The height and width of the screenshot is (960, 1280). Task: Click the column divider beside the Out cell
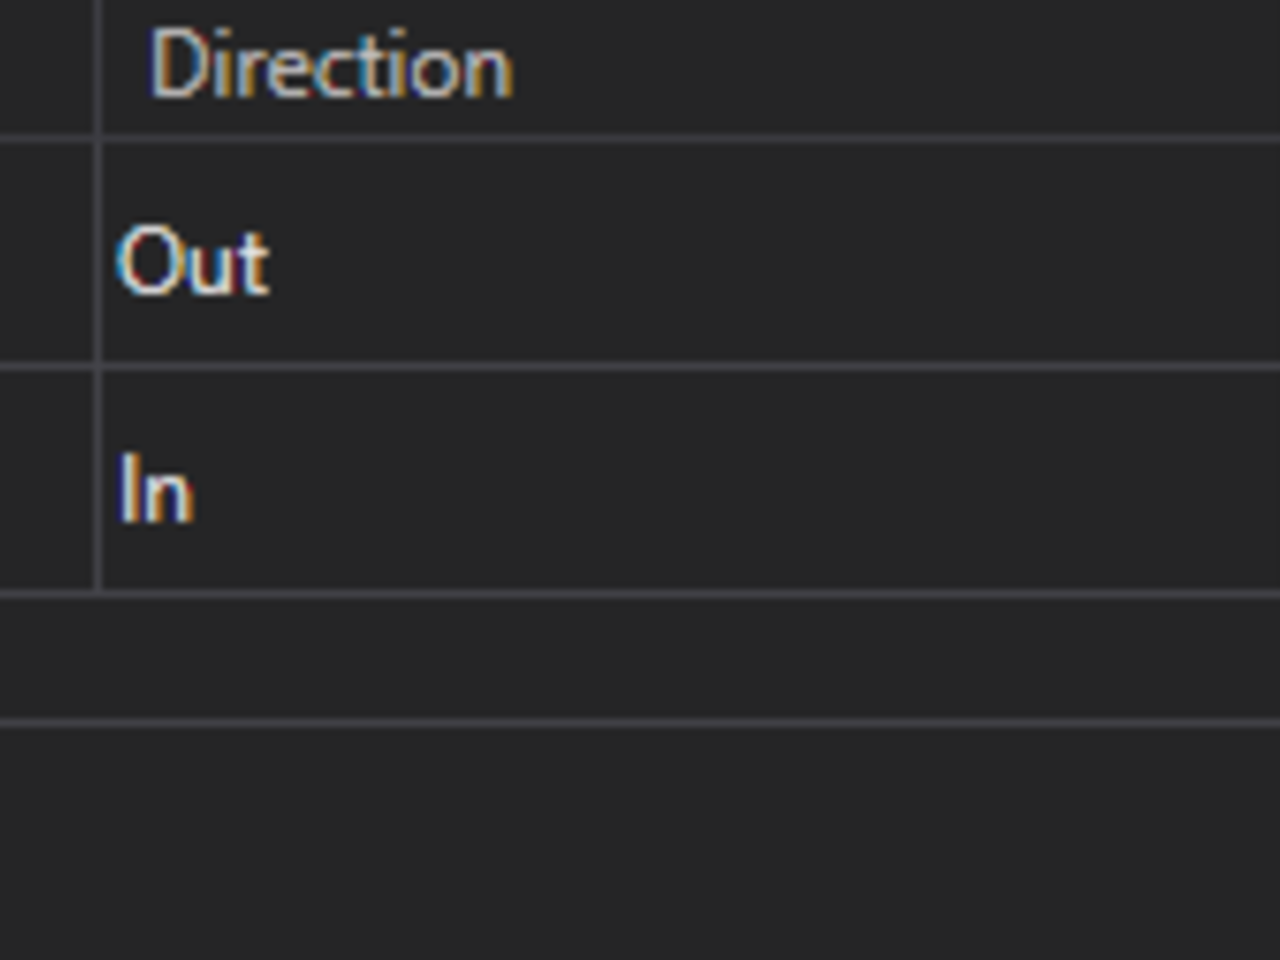coord(98,254)
